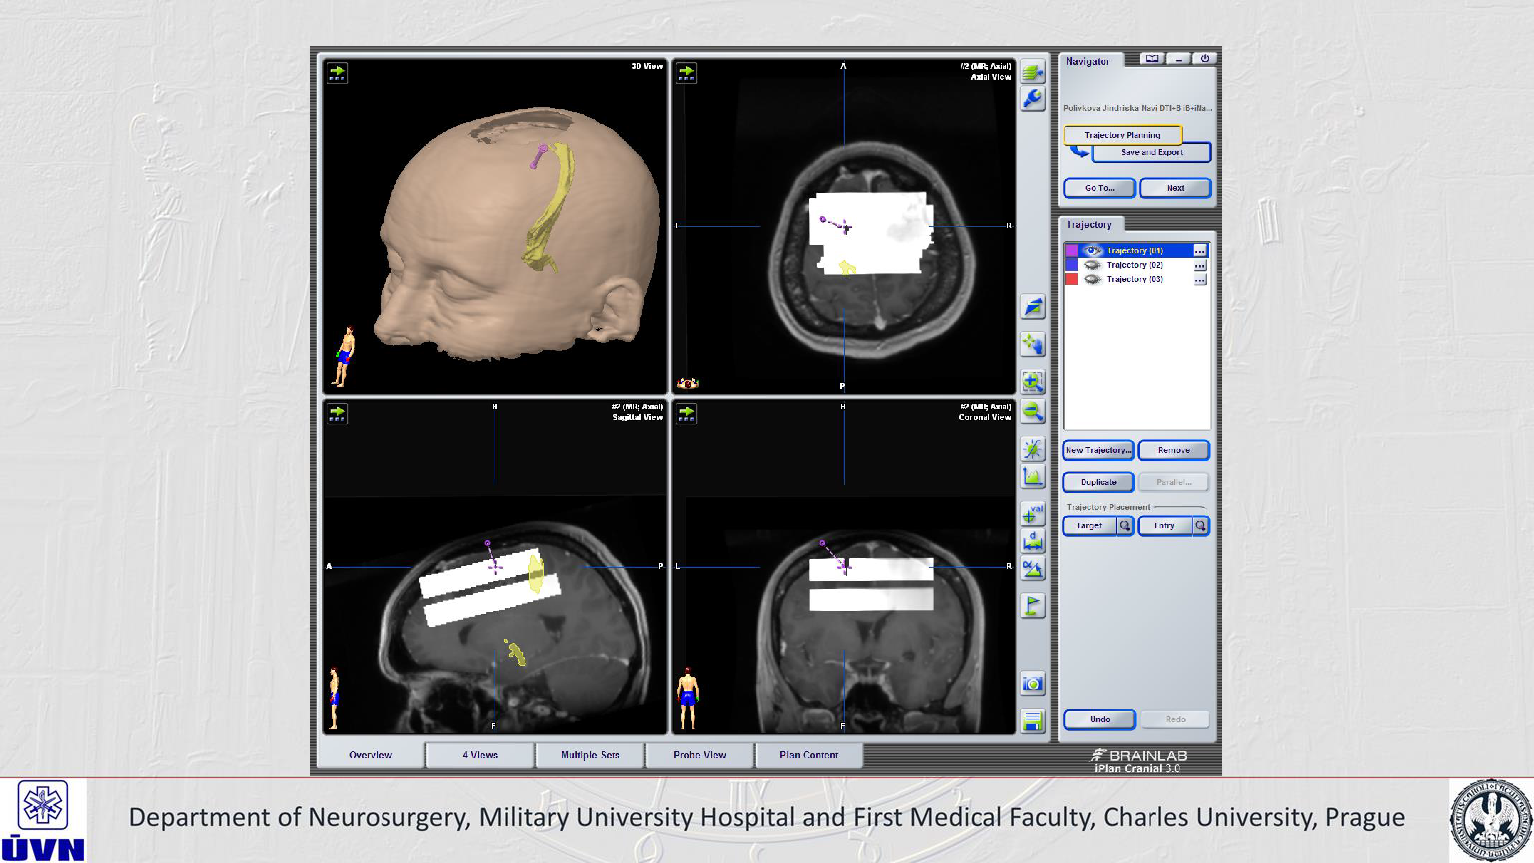Click the screenshot camera icon

point(1032,684)
